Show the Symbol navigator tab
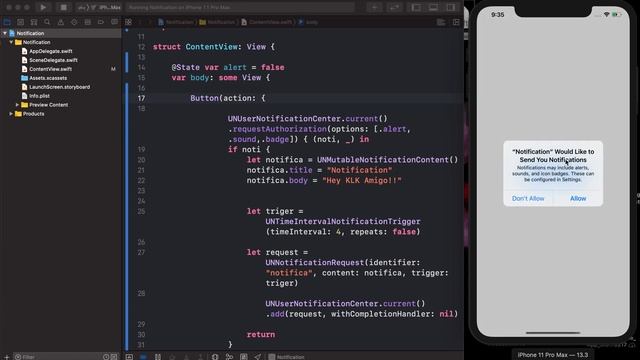 (x=34, y=22)
